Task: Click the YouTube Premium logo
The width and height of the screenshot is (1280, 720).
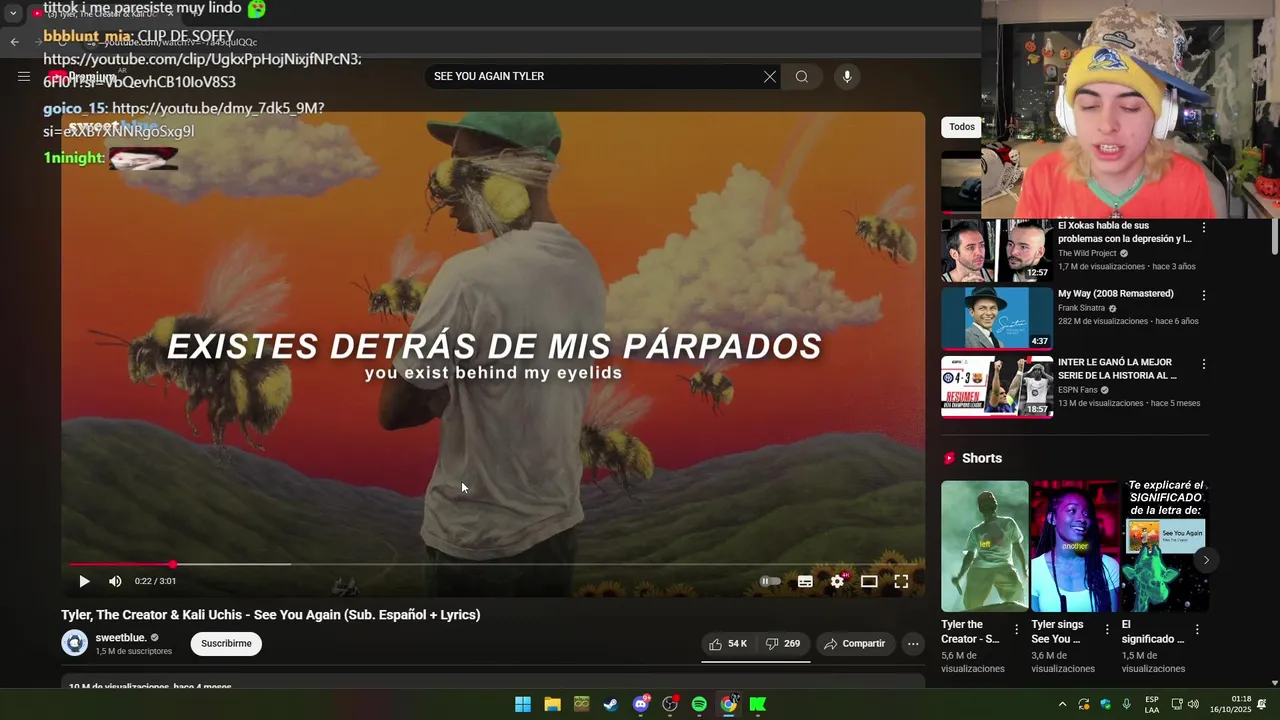Action: pos(82,77)
